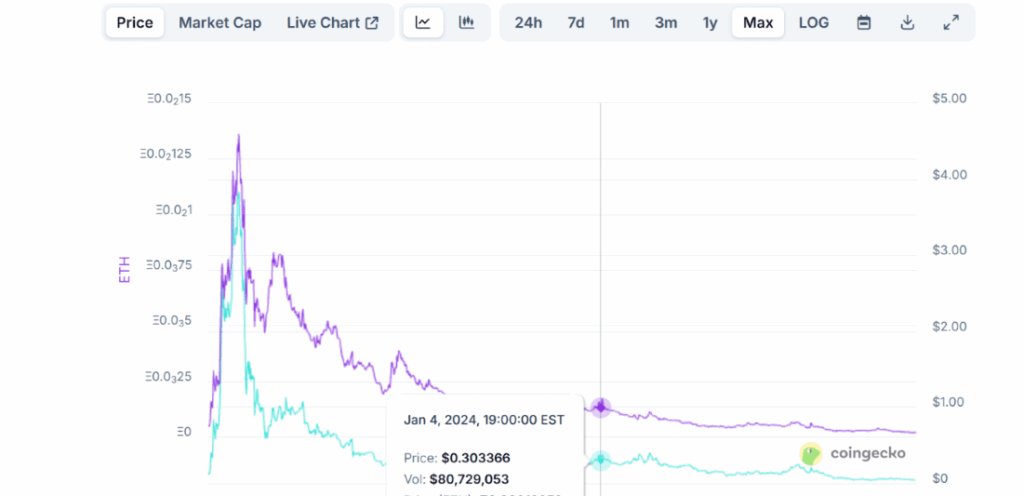Set time range to 1y
Image resolution: width=1024 pixels, height=496 pixels.
click(710, 23)
